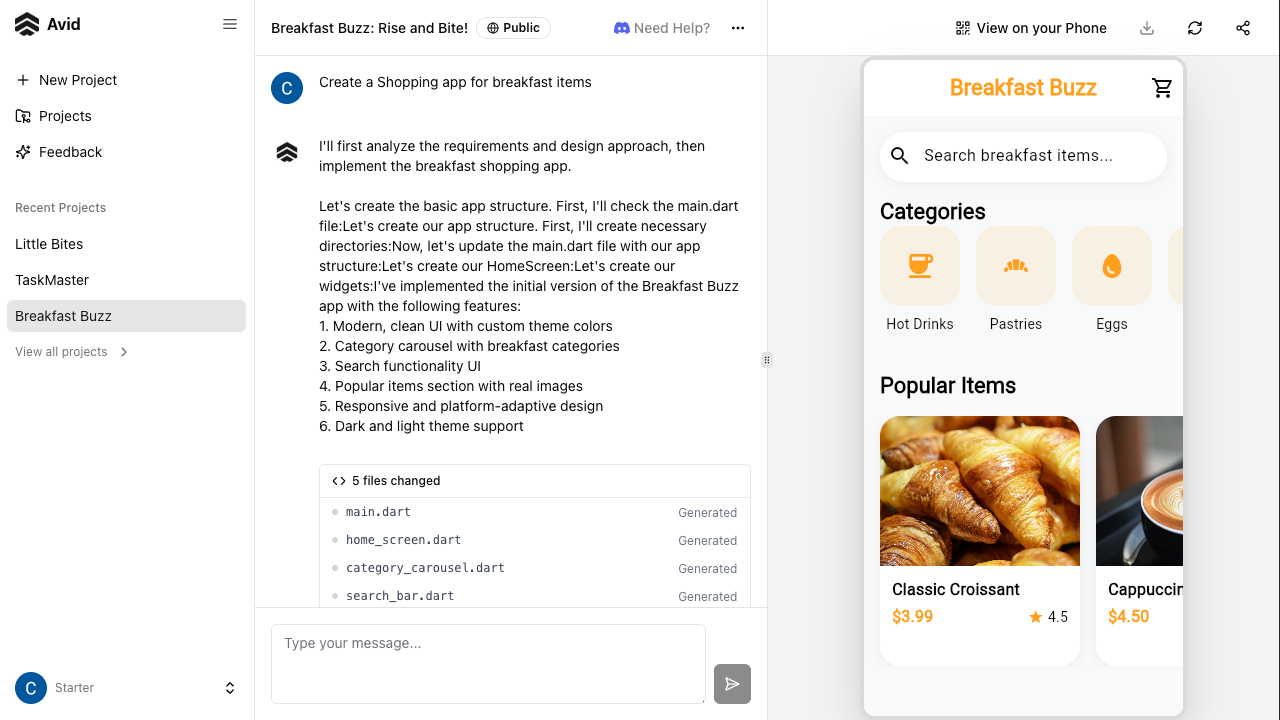Viewport: 1280px width, 720px height.
Task: Grab the panel divider handle
Action: pyautogui.click(x=767, y=360)
